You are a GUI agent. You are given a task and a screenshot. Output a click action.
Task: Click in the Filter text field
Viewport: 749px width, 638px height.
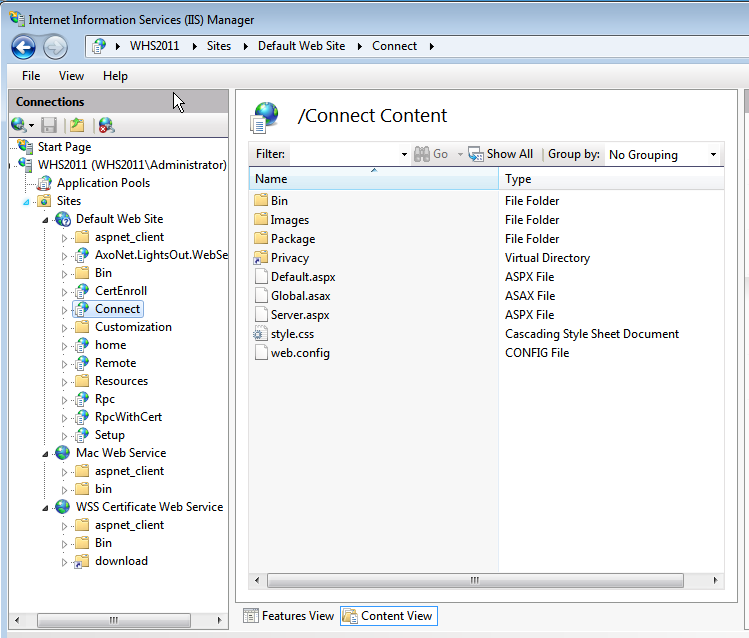343,155
